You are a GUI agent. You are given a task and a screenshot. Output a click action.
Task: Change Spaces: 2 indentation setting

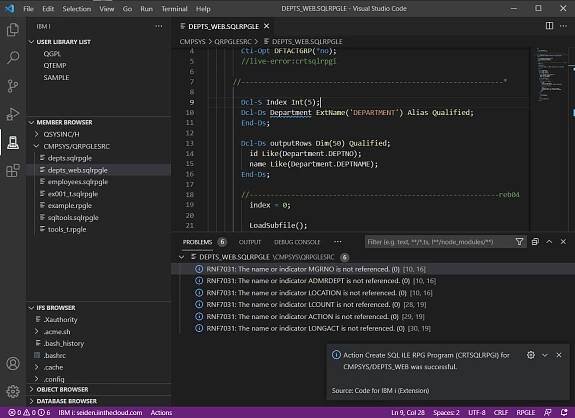pos(446,412)
